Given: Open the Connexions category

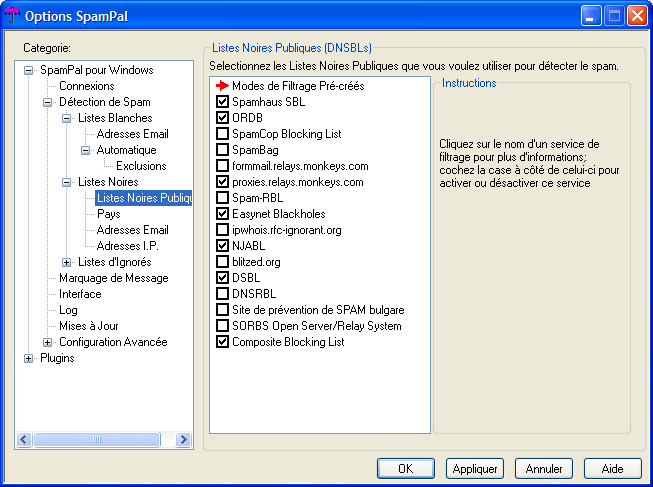Looking at the screenshot, I should click(87, 86).
